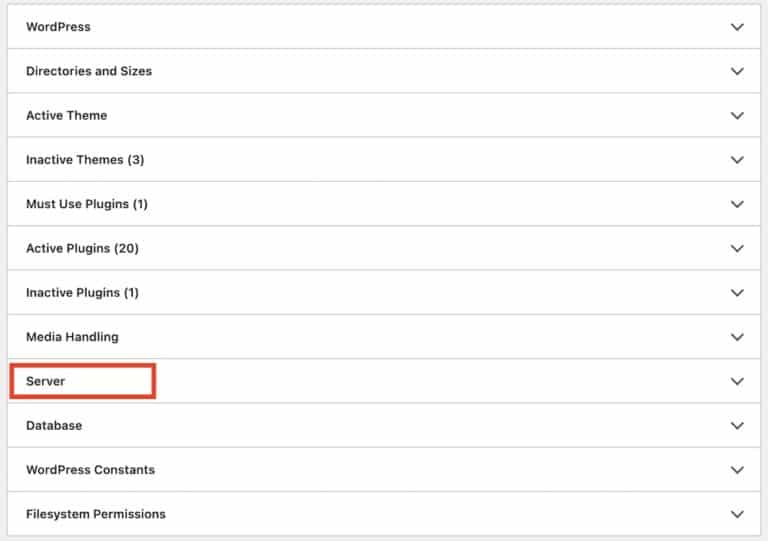Select the Database heading text
Image resolution: width=768 pixels, height=541 pixels.
coord(54,426)
